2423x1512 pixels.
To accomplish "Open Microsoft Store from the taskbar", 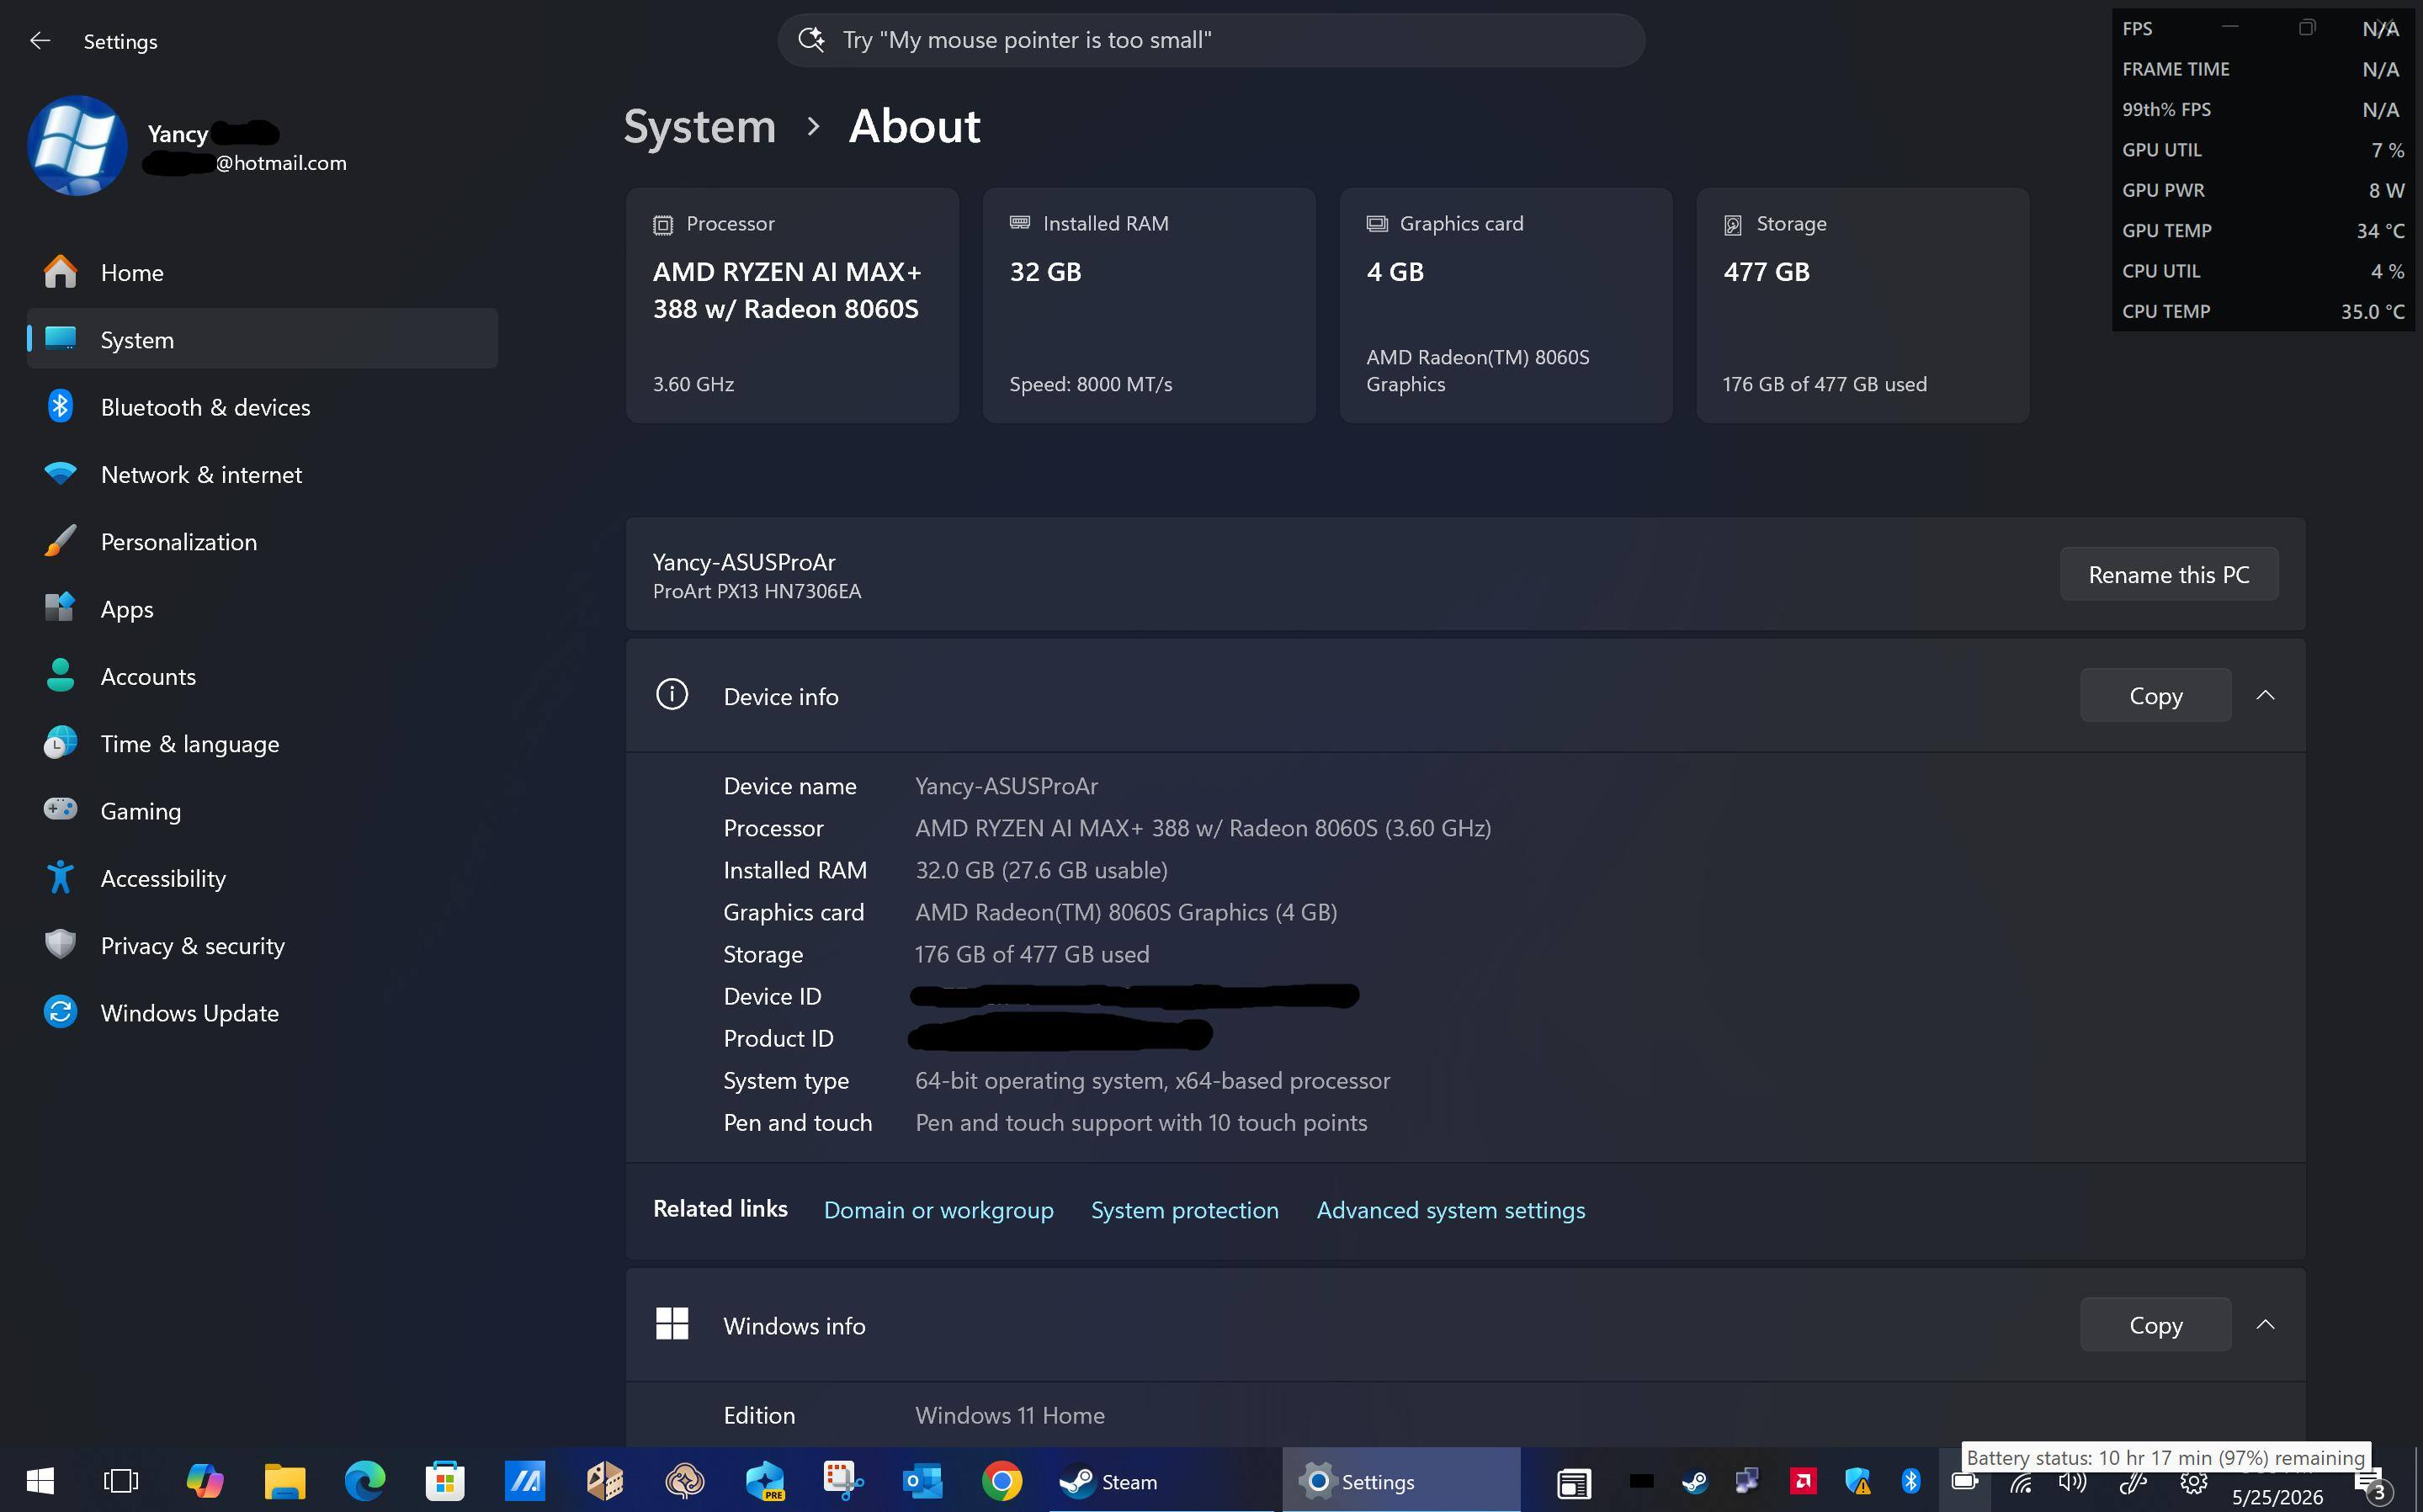I will tap(445, 1481).
